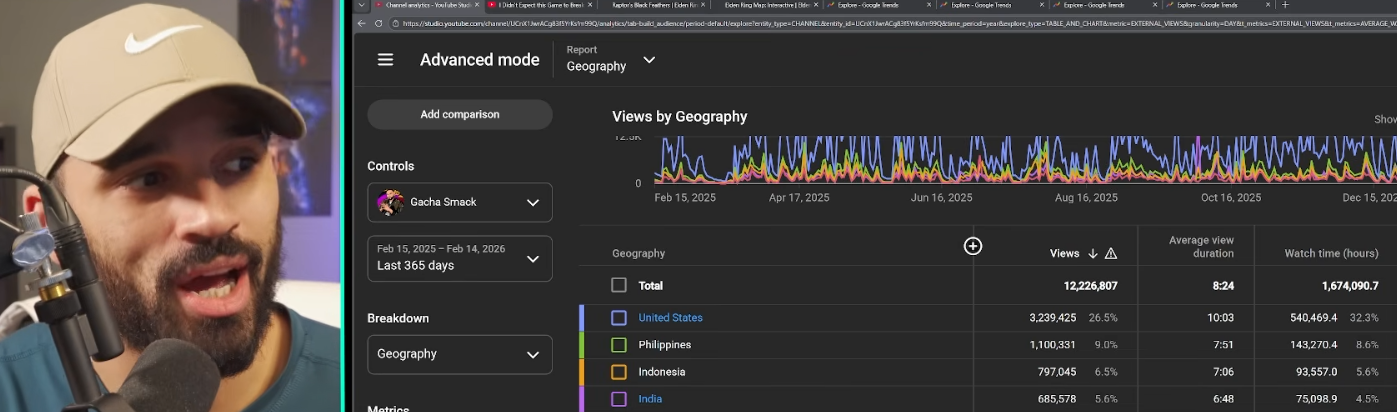Click the Watch time (hours) column header
The image size is (1397, 412).
[x=1331, y=254]
